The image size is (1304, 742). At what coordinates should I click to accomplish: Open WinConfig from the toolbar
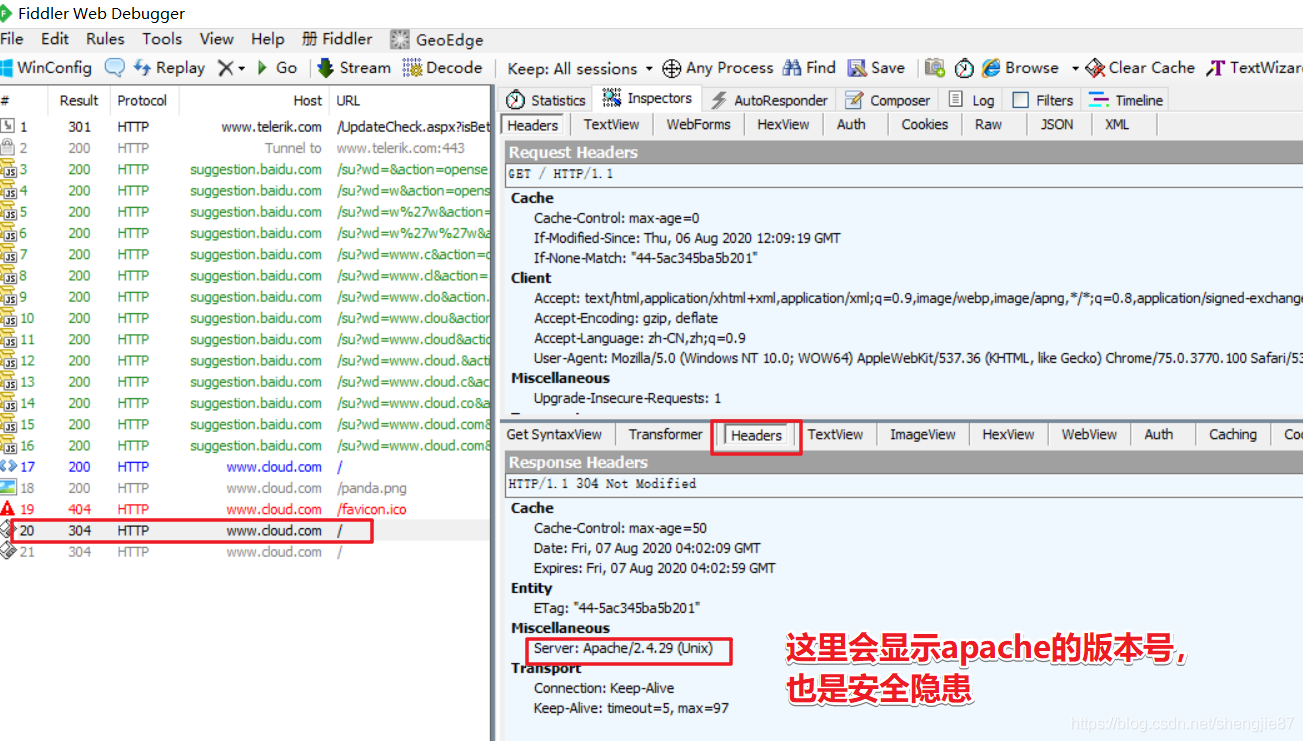(x=46, y=68)
